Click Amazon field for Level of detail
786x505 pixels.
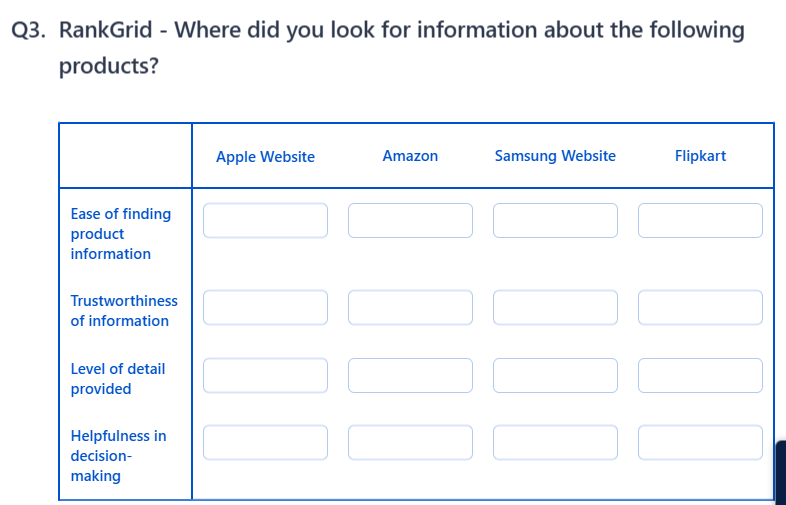(410, 376)
